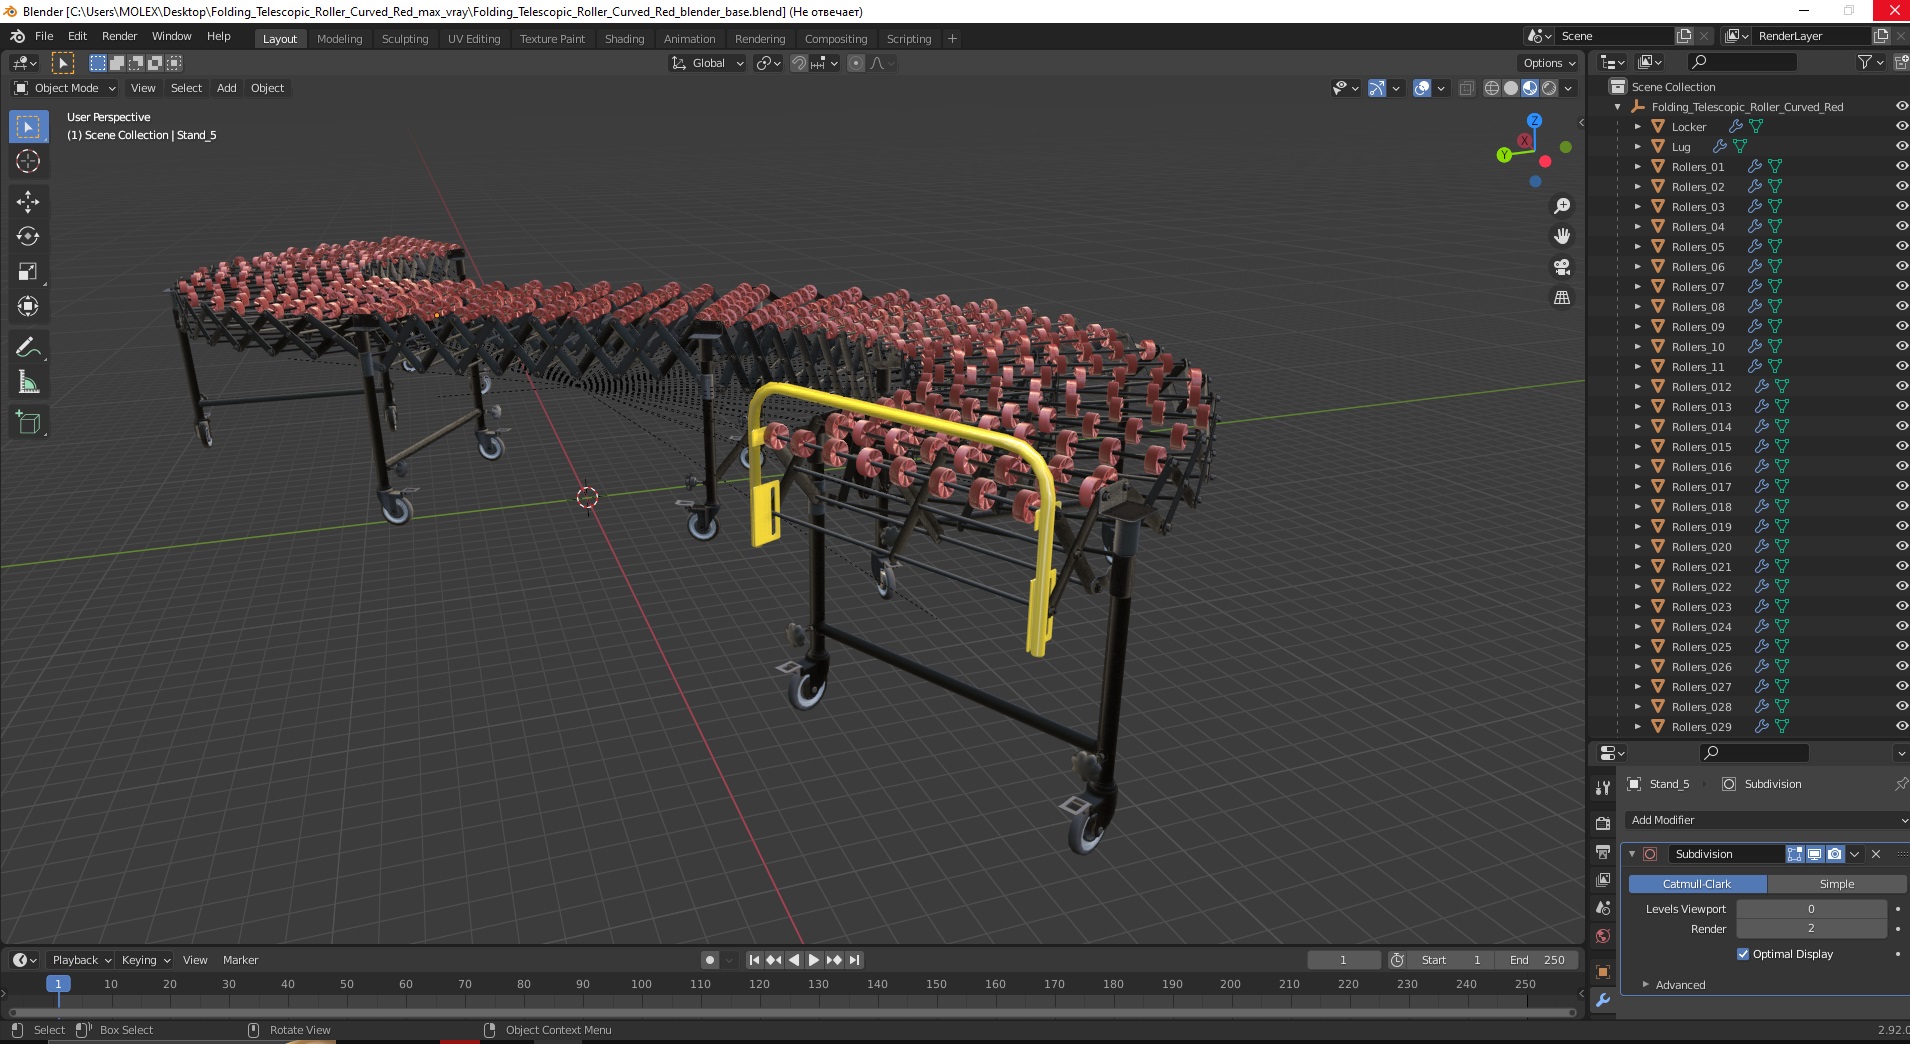The width and height of the screenshot is (1910, 1044).
Task: Play the animation forward
Action: point(814,960)
